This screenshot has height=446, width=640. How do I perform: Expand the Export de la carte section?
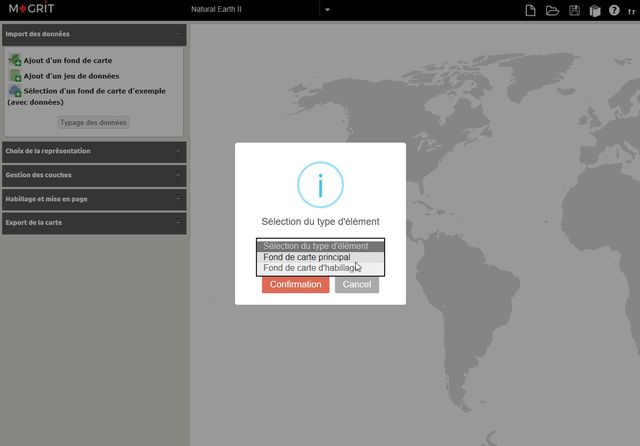tap(177, 223)
